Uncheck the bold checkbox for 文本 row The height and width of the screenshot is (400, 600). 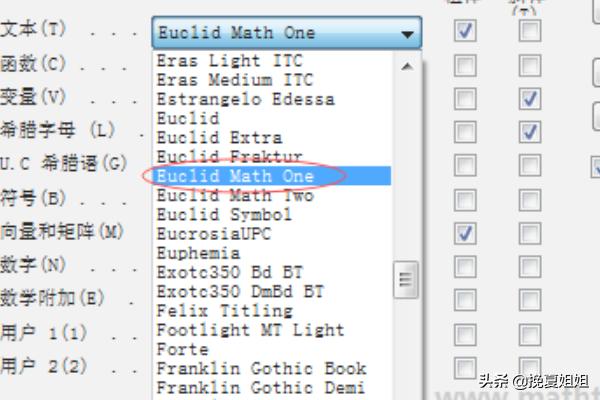[465, 32]
